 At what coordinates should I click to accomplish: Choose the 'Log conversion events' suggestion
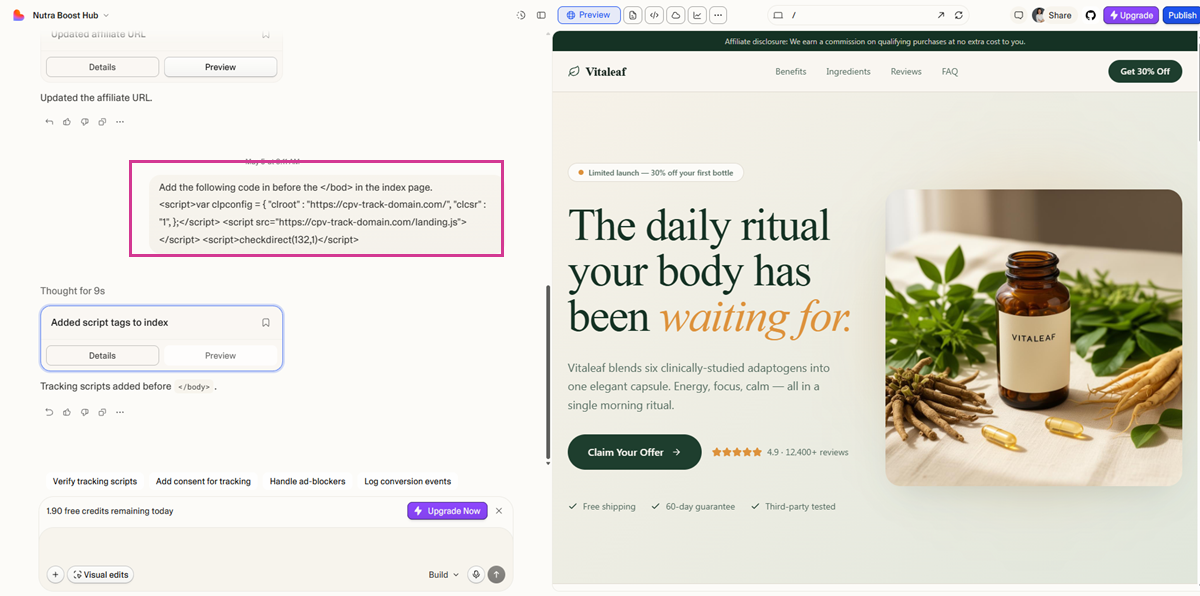coord(408,481)
